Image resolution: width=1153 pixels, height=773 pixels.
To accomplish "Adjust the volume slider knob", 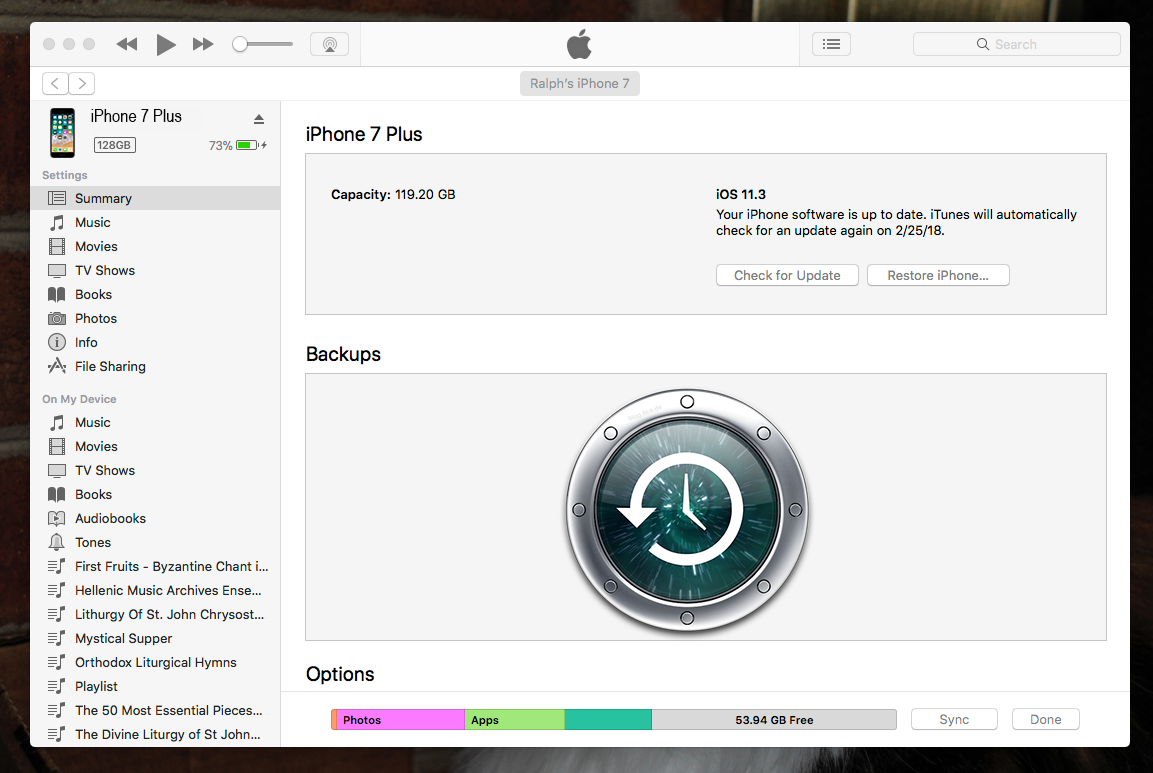I will click(240, 44).
